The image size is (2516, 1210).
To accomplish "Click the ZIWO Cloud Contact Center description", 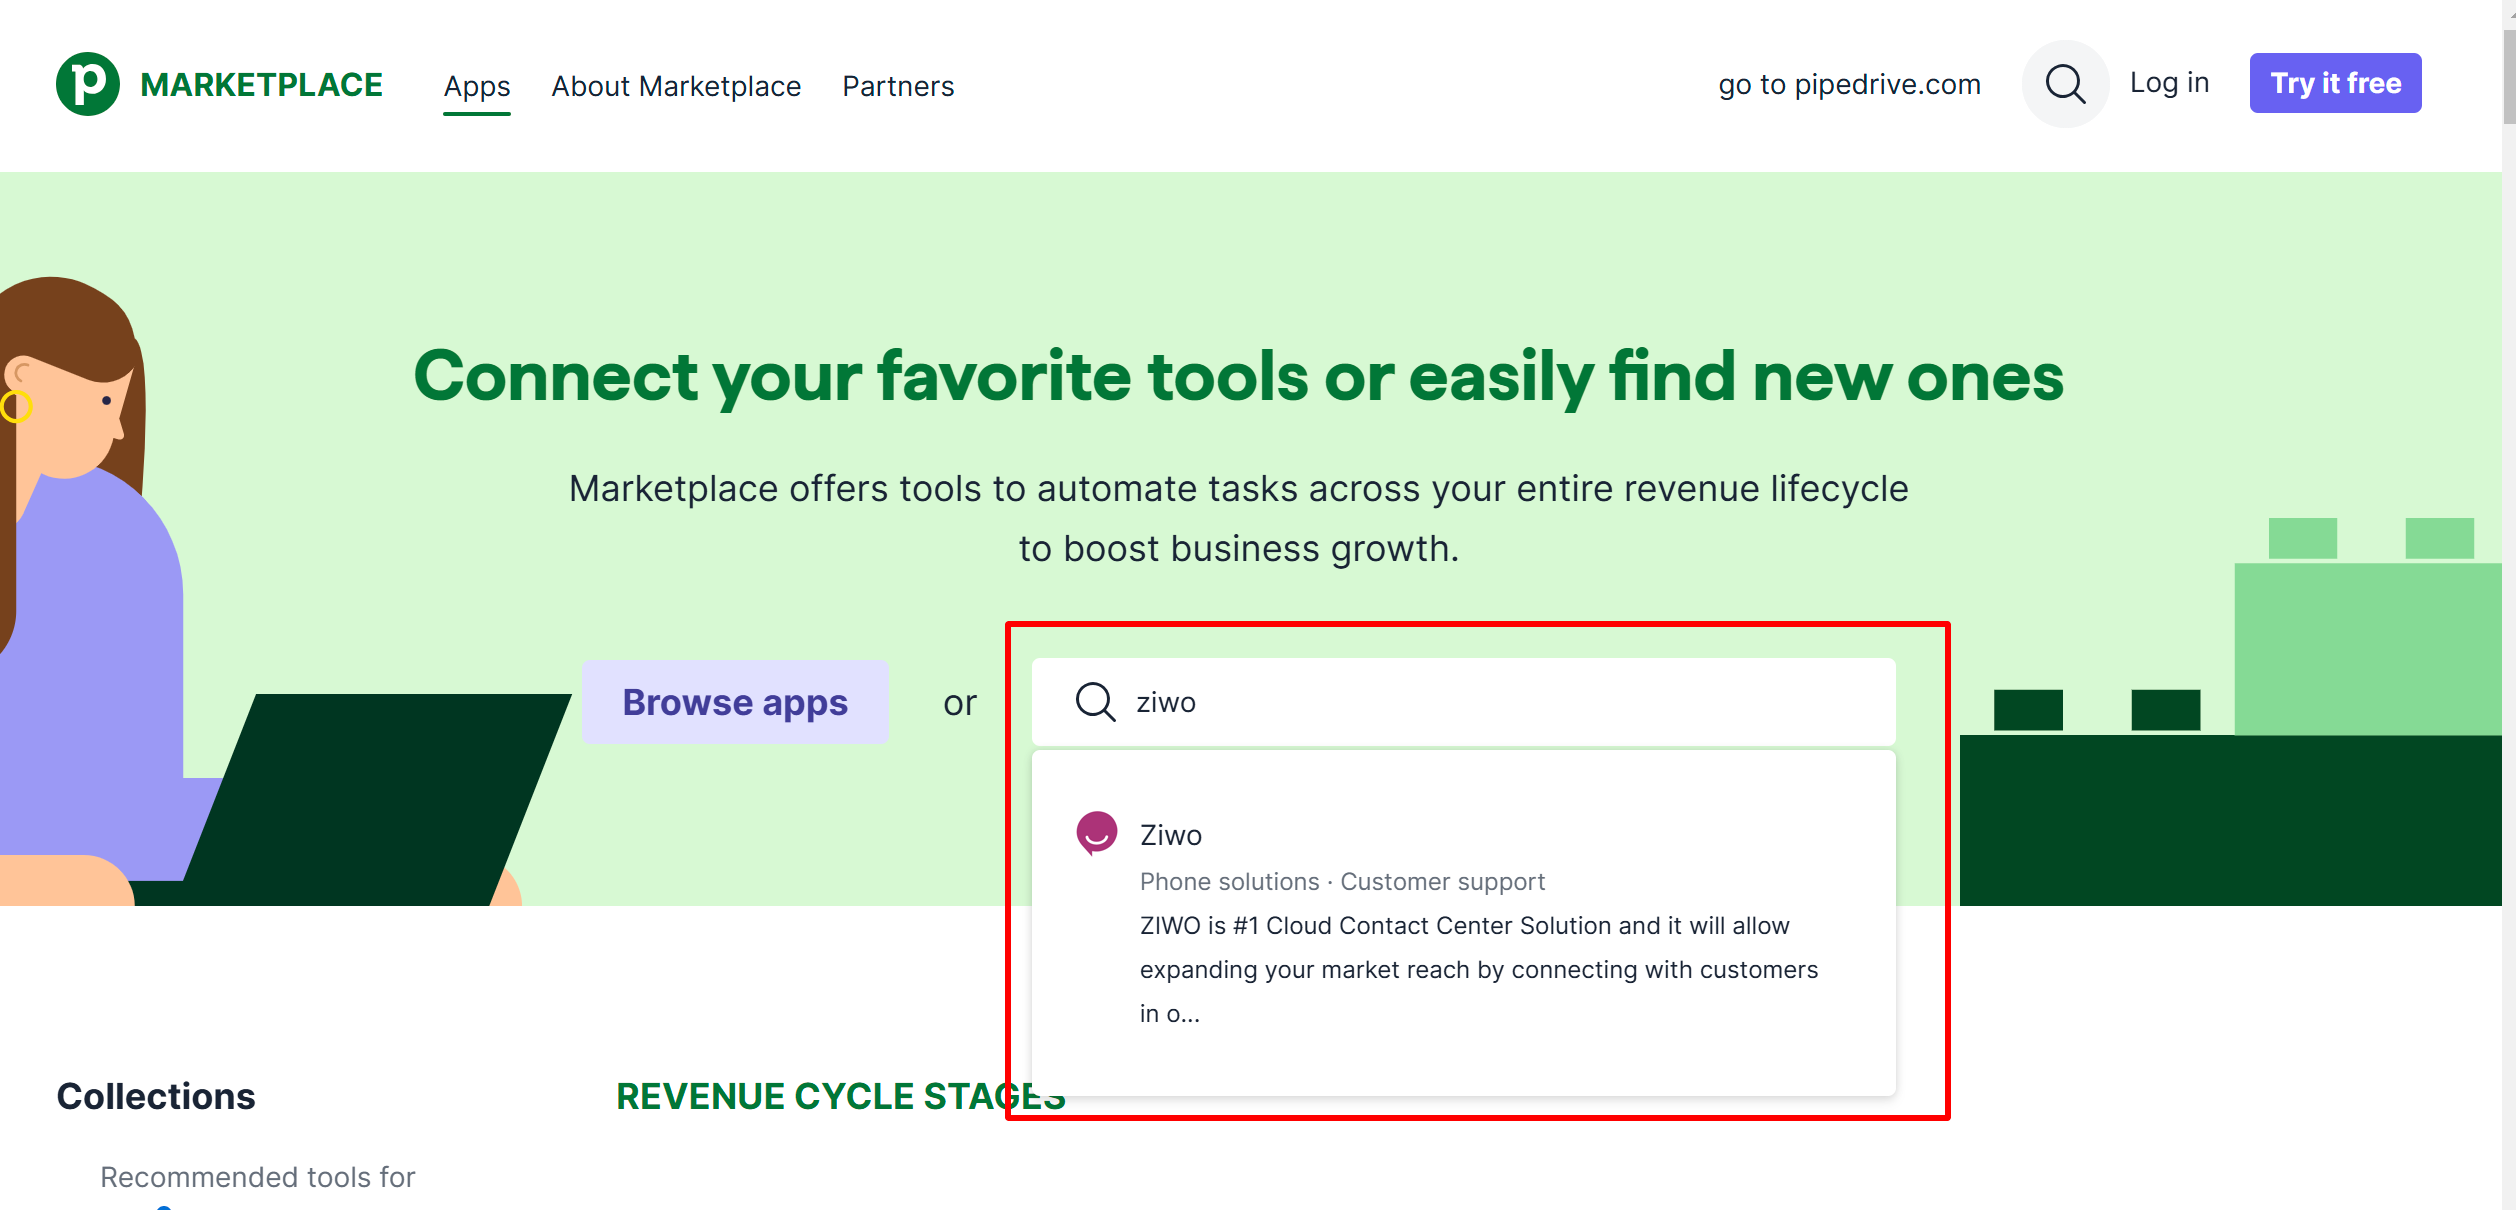I will [x=1479, y=969].
